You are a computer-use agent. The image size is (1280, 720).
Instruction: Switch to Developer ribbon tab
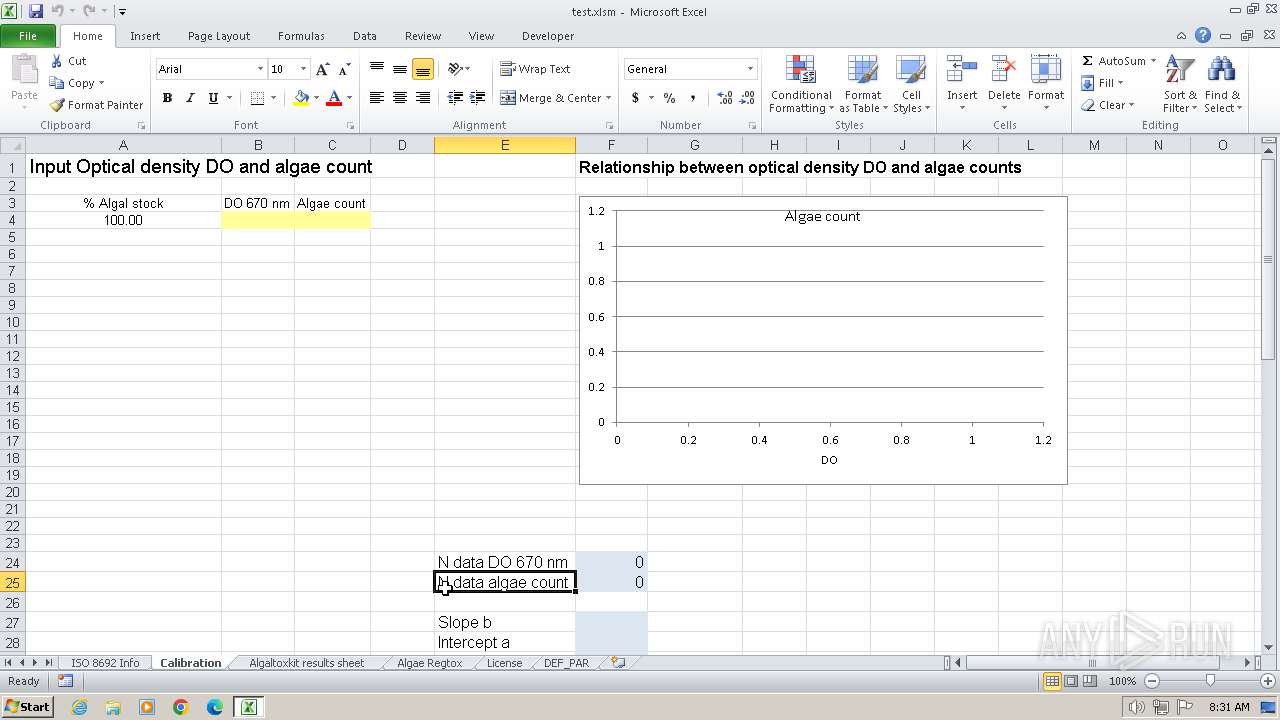pyautogui.click(x=548, y=36)
